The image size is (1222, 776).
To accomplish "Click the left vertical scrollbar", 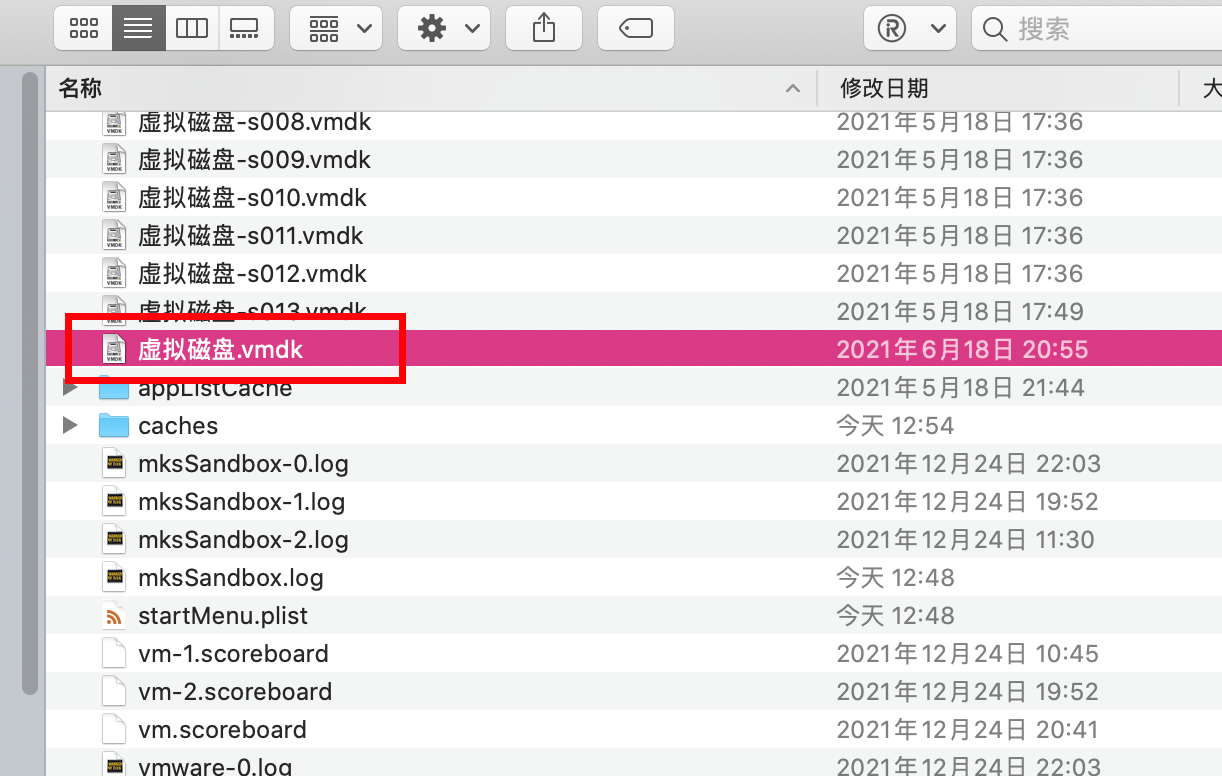I will click(30, 385).
